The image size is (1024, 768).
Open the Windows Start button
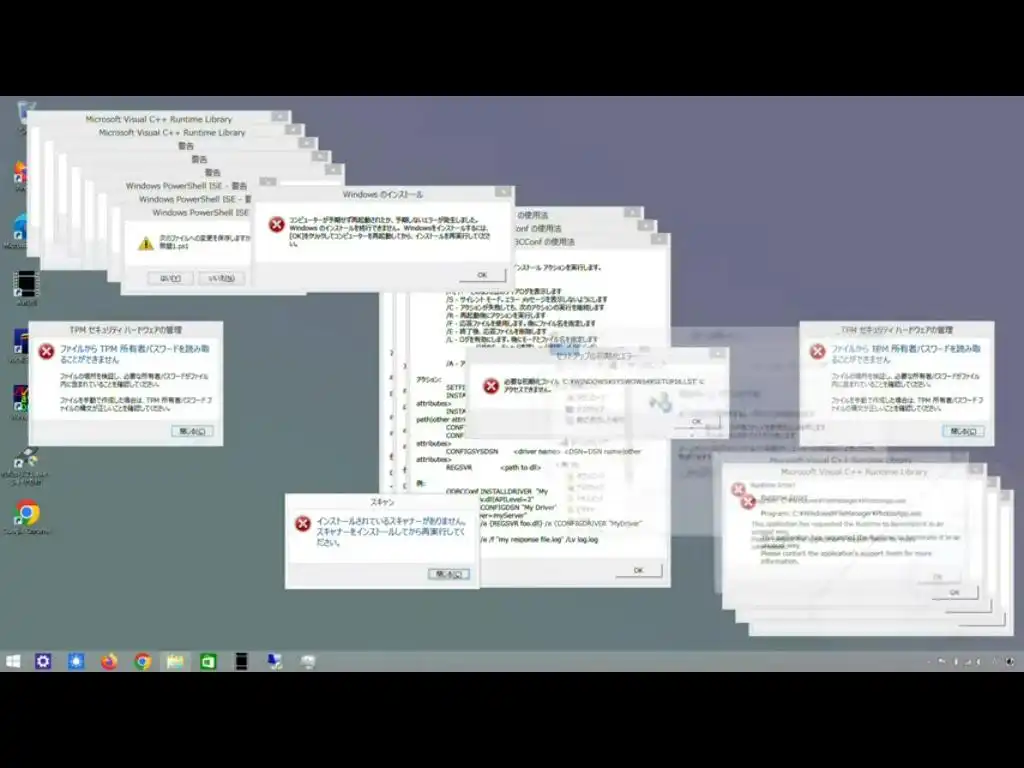pyautogui.click(x=13, y=662)
